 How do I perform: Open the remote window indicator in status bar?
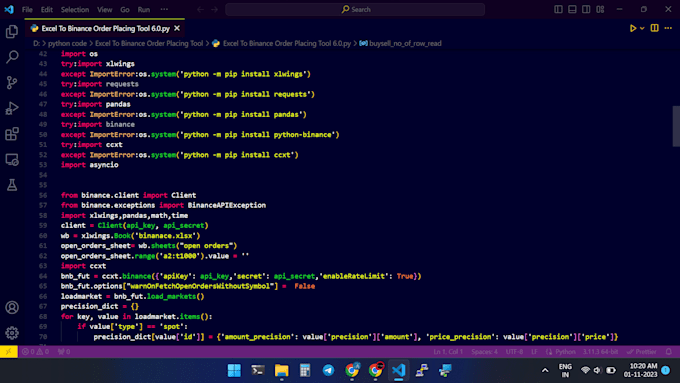[x=9, y=352]
